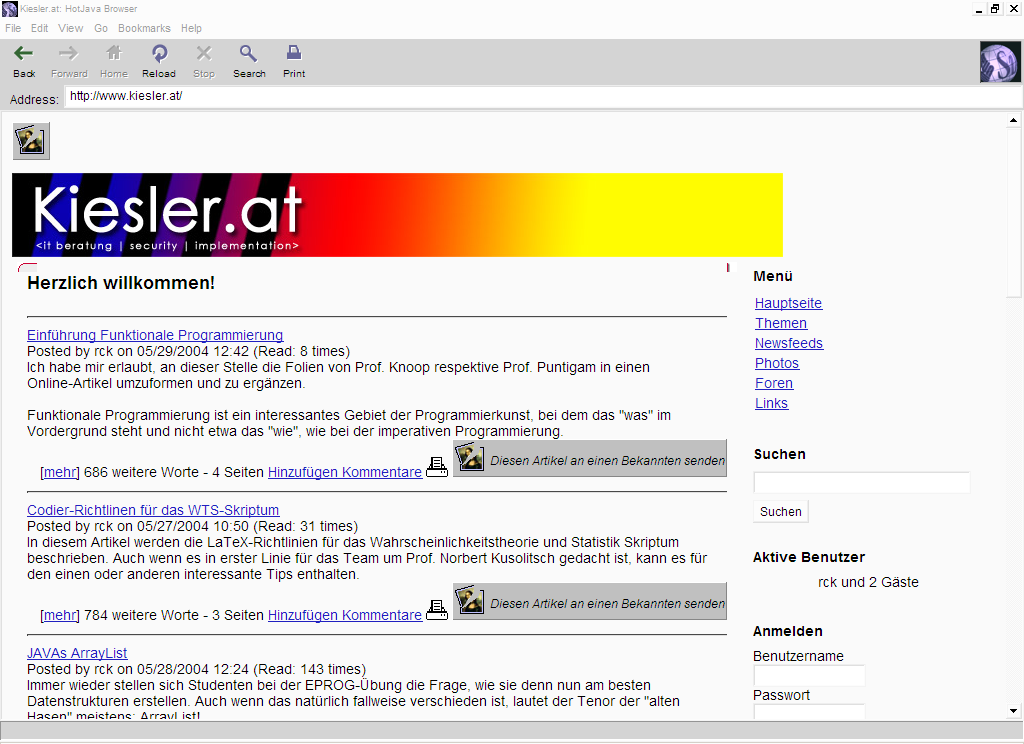Click the scroll down arrow of the page scrollbar
The image size is (1024, 744).
coord(1014,710)
